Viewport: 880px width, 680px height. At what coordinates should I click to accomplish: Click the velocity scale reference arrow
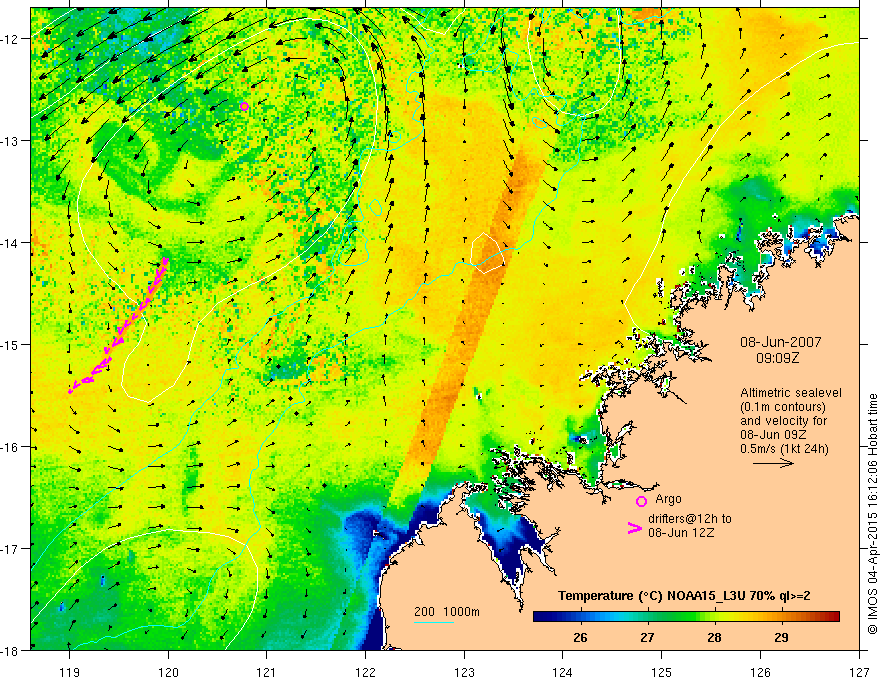[773, 463]
